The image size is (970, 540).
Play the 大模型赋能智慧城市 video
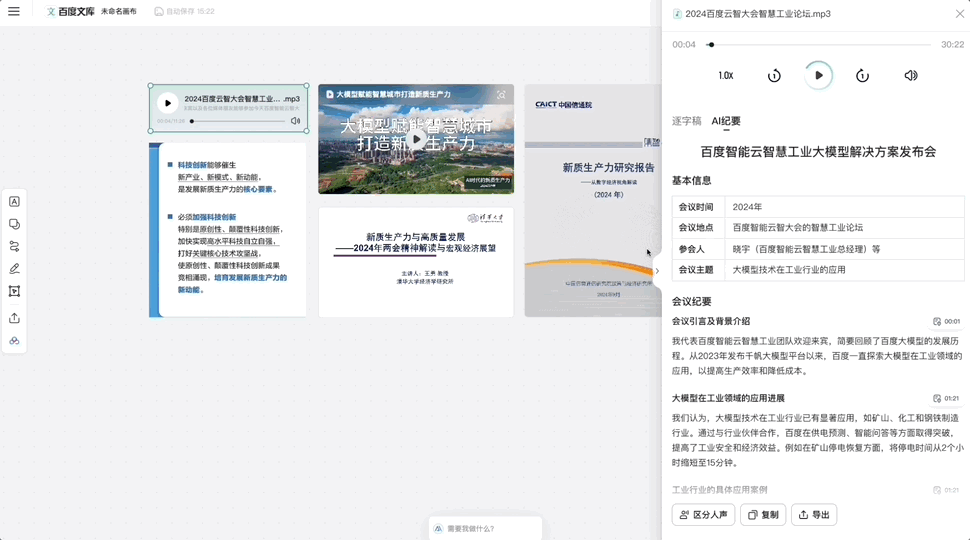click(416, 139)
